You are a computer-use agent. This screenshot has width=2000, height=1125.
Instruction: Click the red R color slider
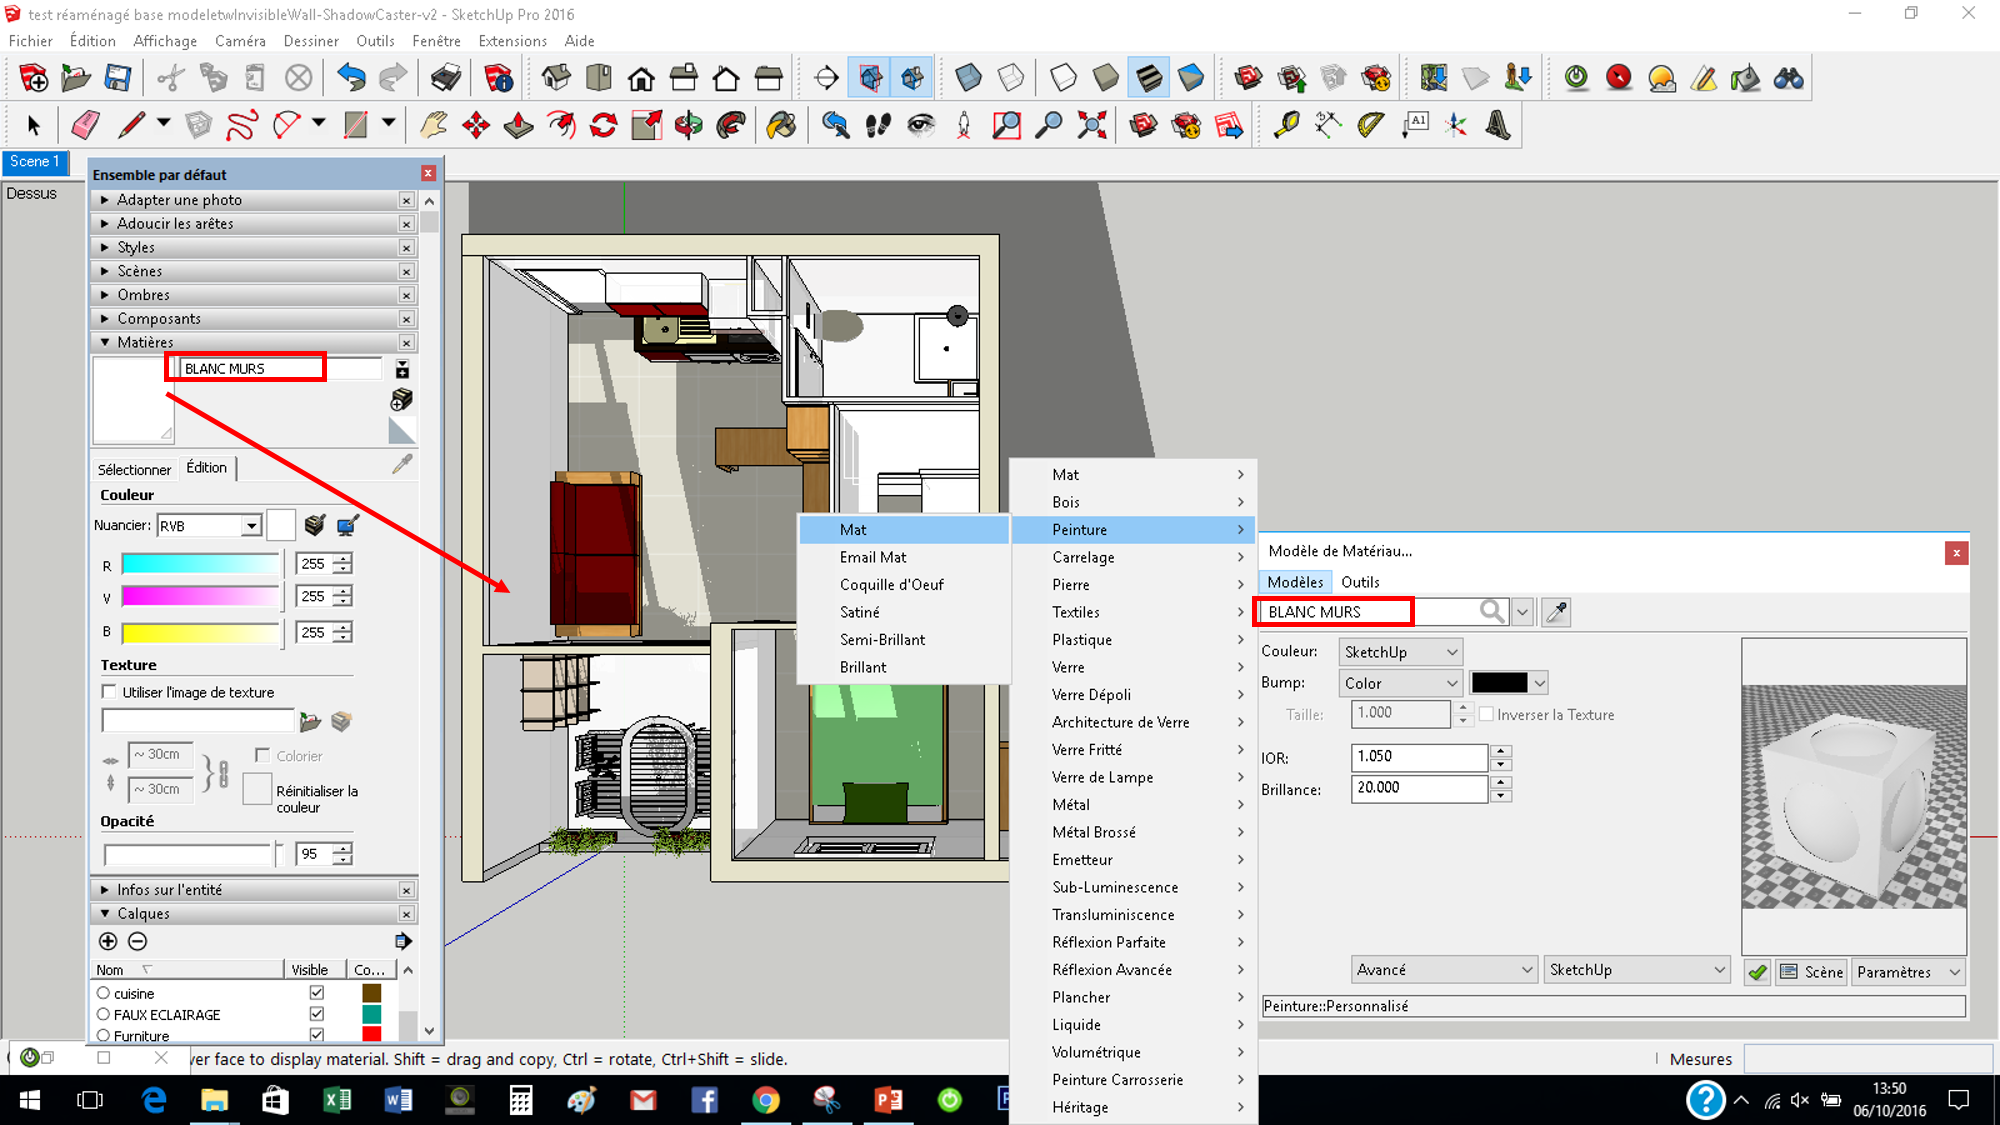[200, 564]
